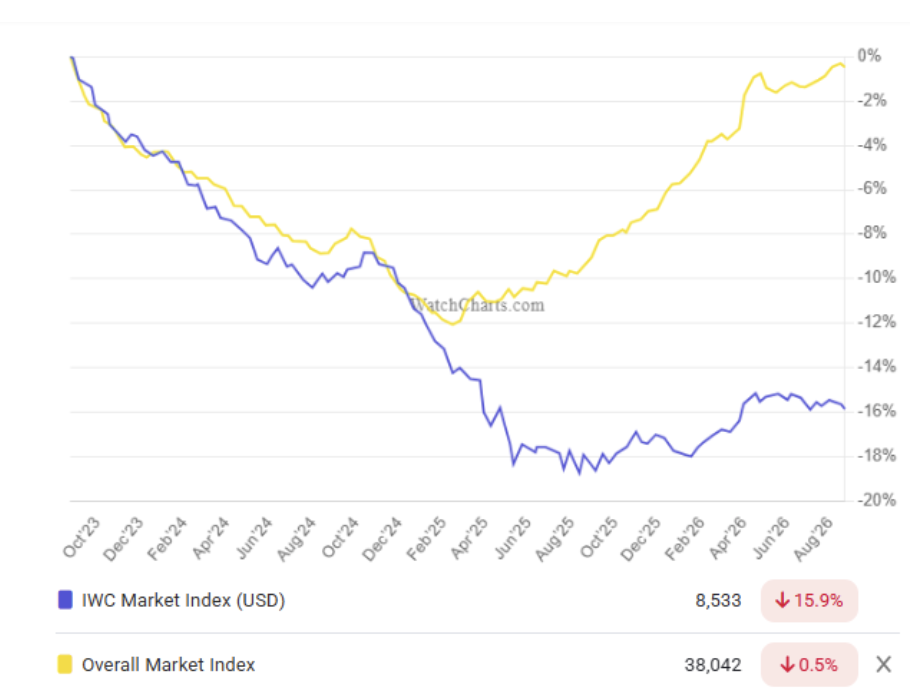
Task: Click the red 0.5% down change badge
Action: pos(809,664)
